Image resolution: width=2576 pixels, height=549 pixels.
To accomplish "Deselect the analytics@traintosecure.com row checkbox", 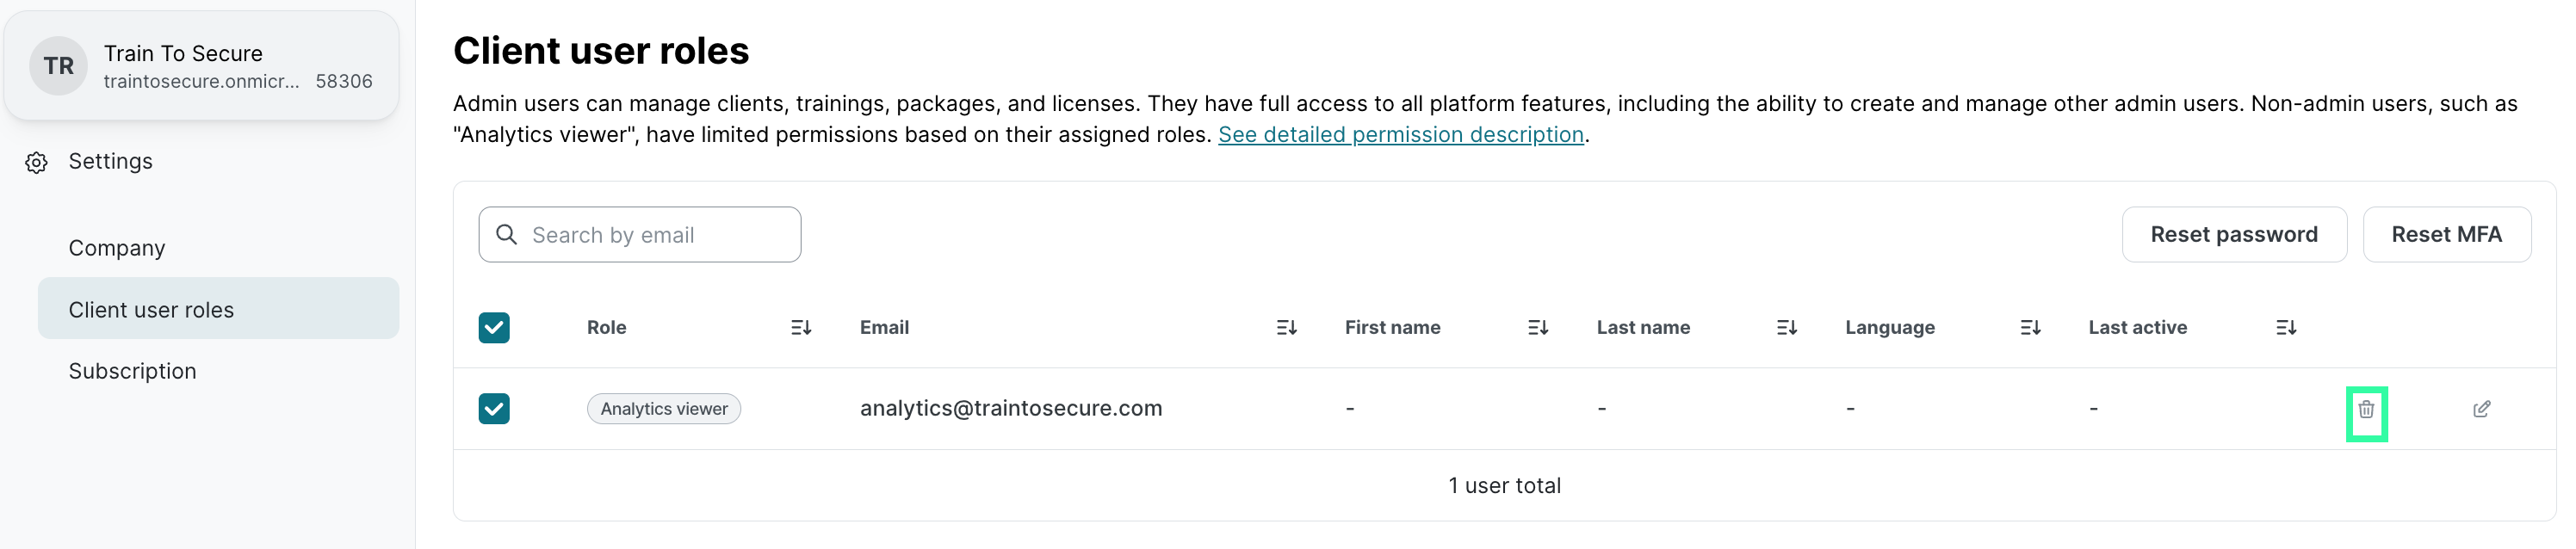I will [494, 409].
